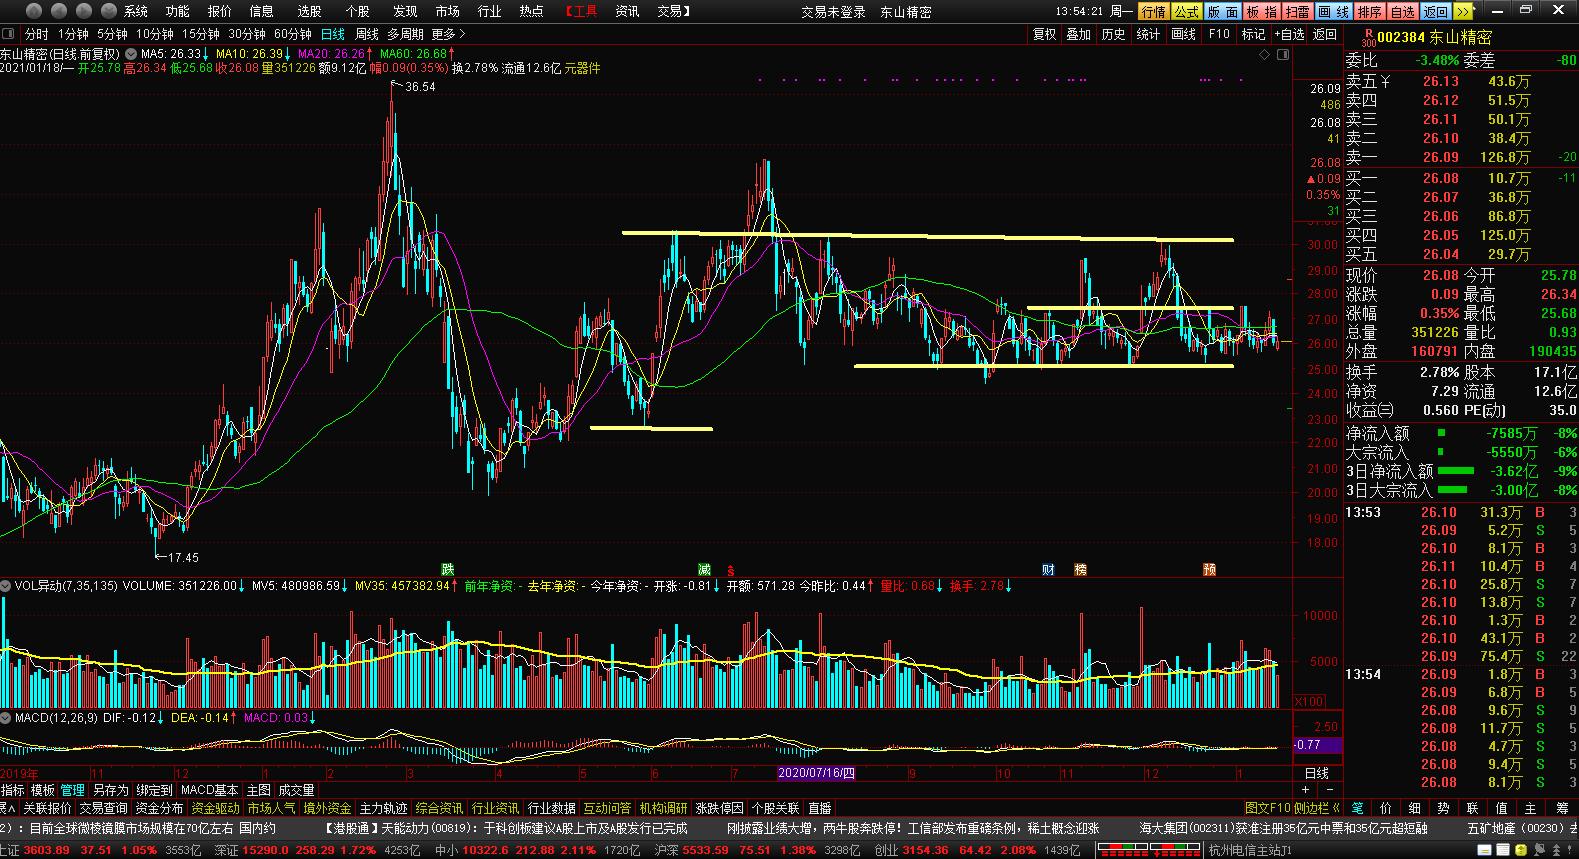
Task: Click the fourth round navigation button before 系统
Action: click(x=109, y=11)
